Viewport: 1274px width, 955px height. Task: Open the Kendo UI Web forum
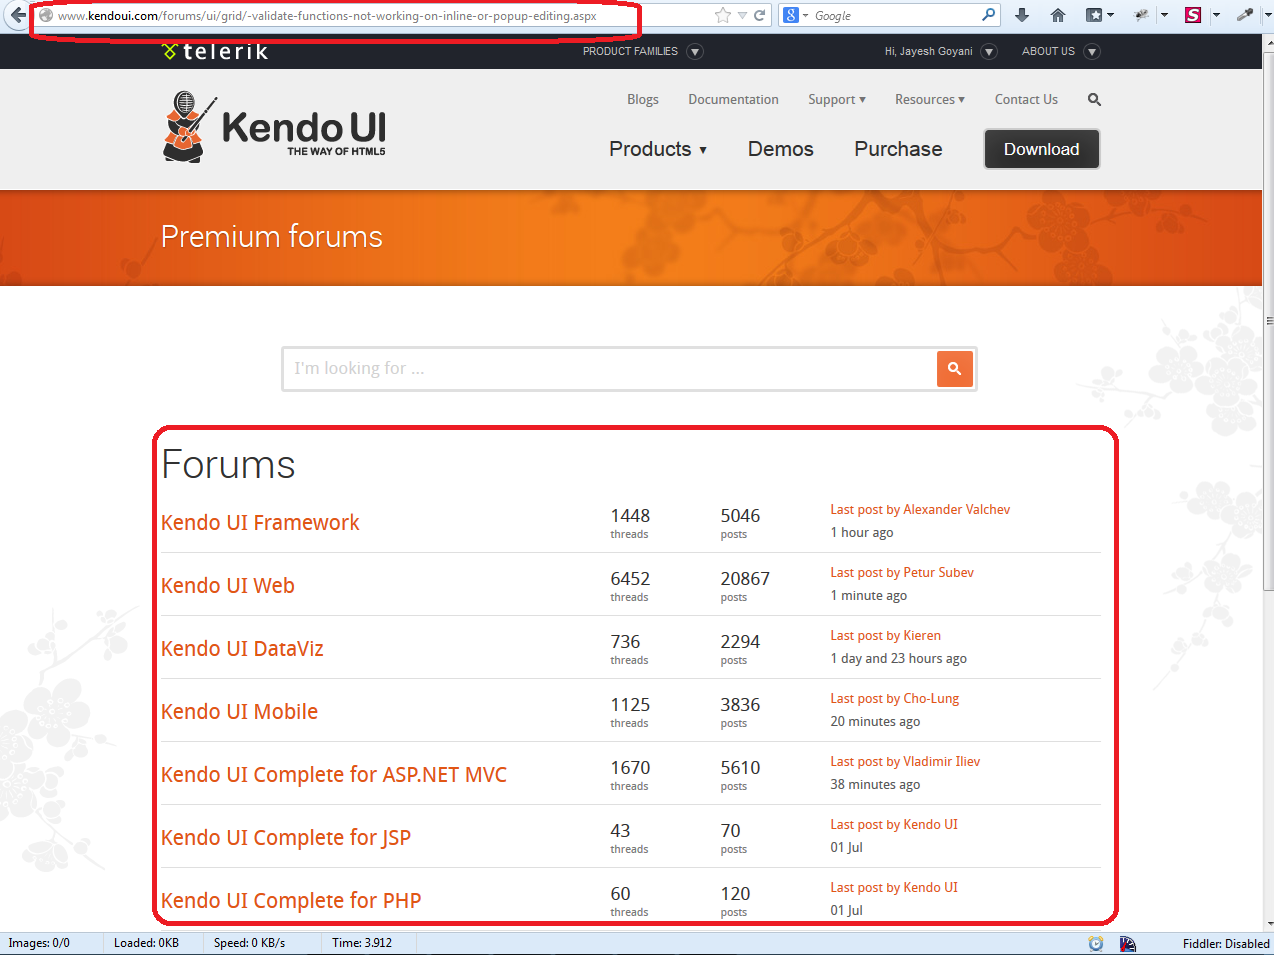pos(228,585)
